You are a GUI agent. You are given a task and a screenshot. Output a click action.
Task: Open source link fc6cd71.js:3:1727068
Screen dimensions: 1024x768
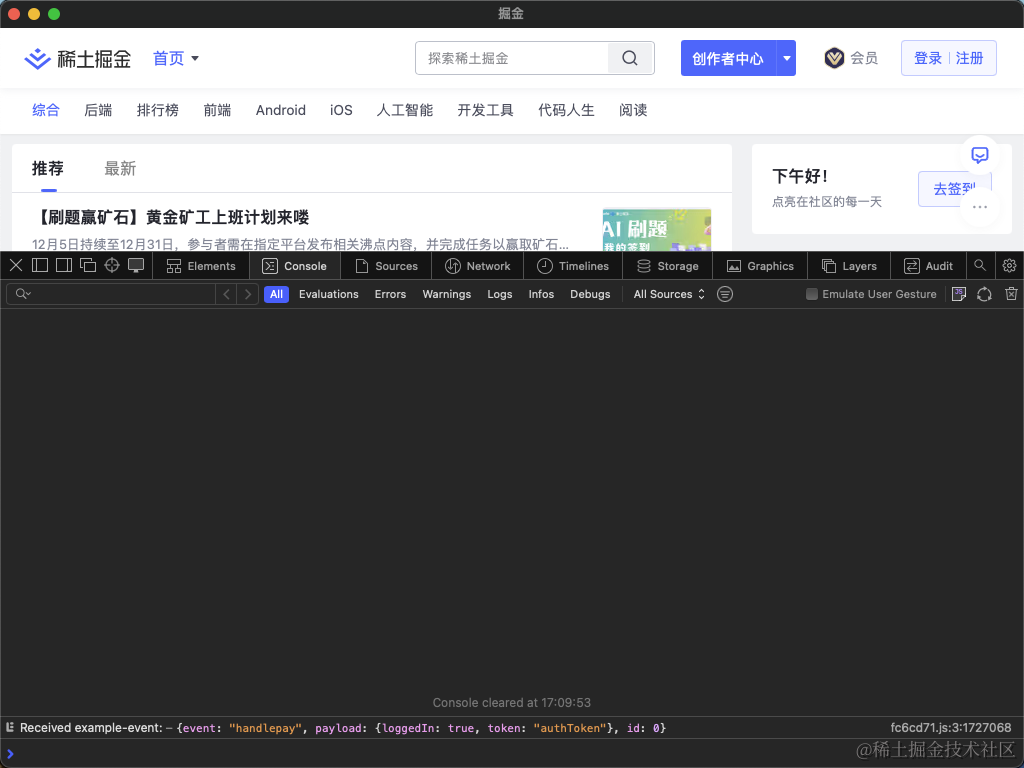tap(950, 728)
